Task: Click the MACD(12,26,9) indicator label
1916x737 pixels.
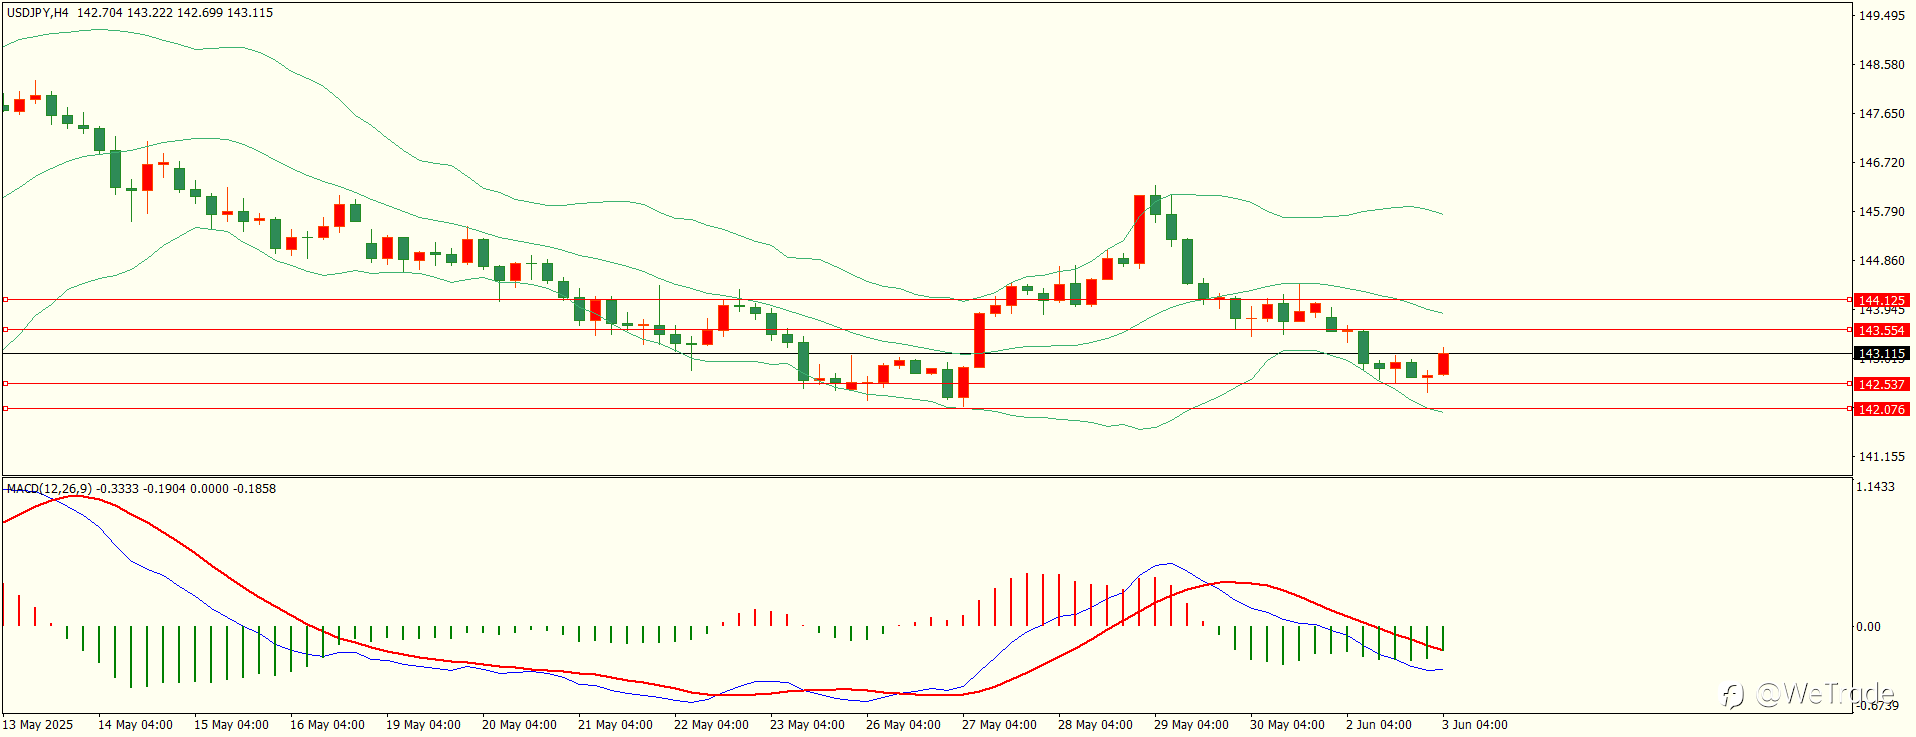Action: pyautogui.click(x=49, y=489)
